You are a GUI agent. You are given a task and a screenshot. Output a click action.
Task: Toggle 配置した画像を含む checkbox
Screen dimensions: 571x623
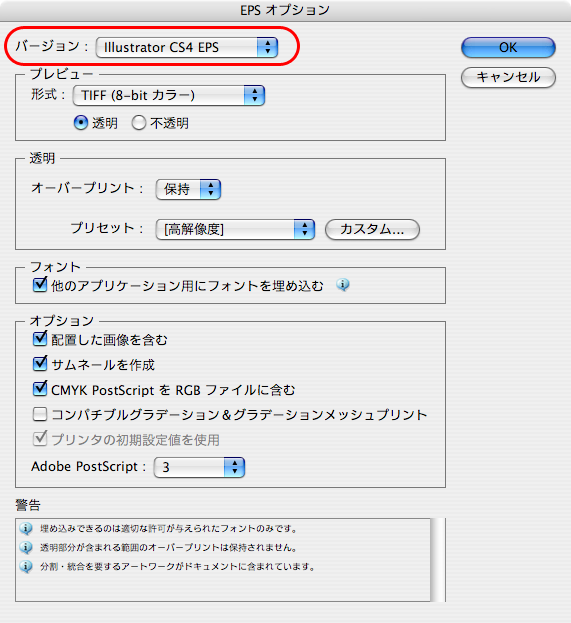pos(40,339)
